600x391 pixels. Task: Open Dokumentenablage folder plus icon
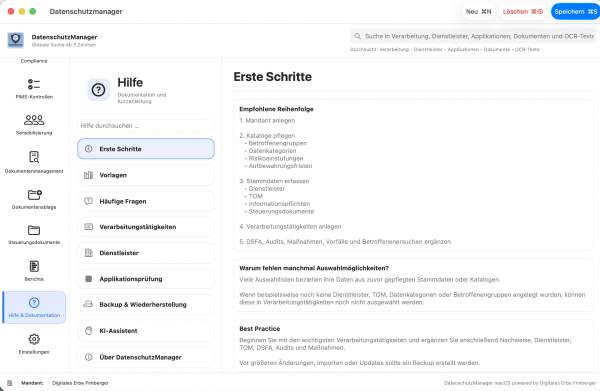(34, 194)
